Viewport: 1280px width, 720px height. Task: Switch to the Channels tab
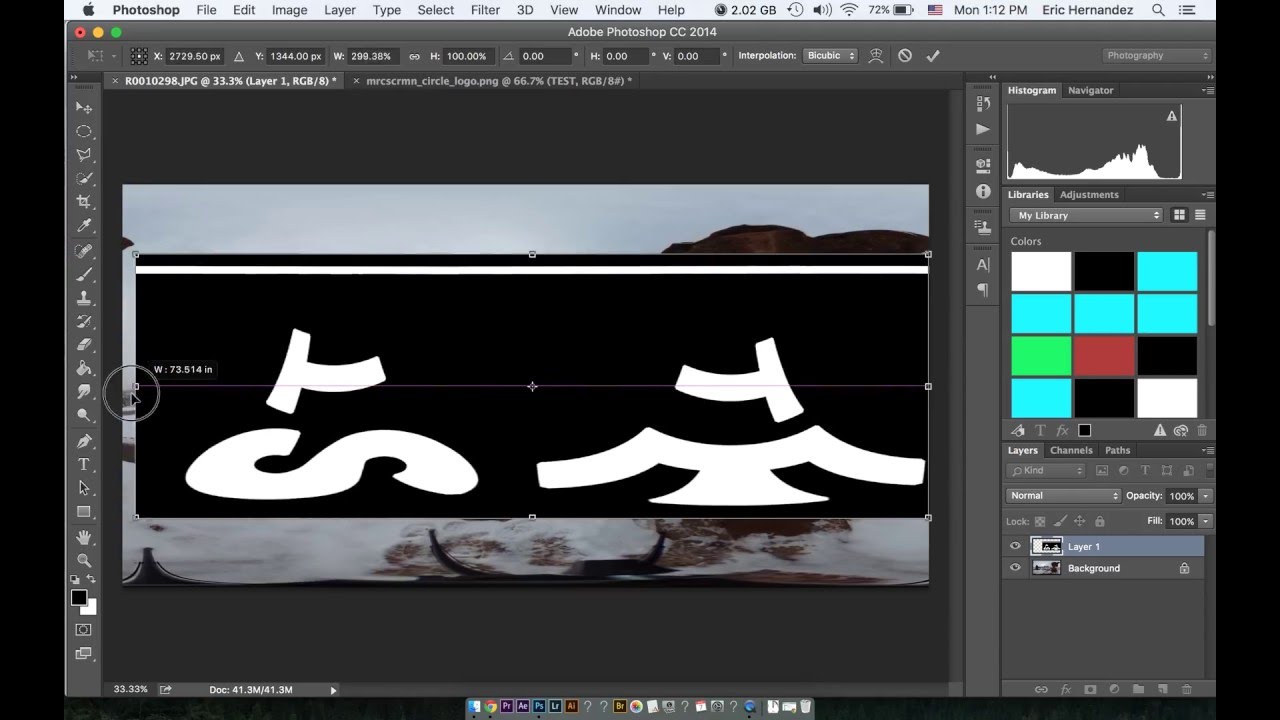pyautogui.click(x=1071, y=450)
